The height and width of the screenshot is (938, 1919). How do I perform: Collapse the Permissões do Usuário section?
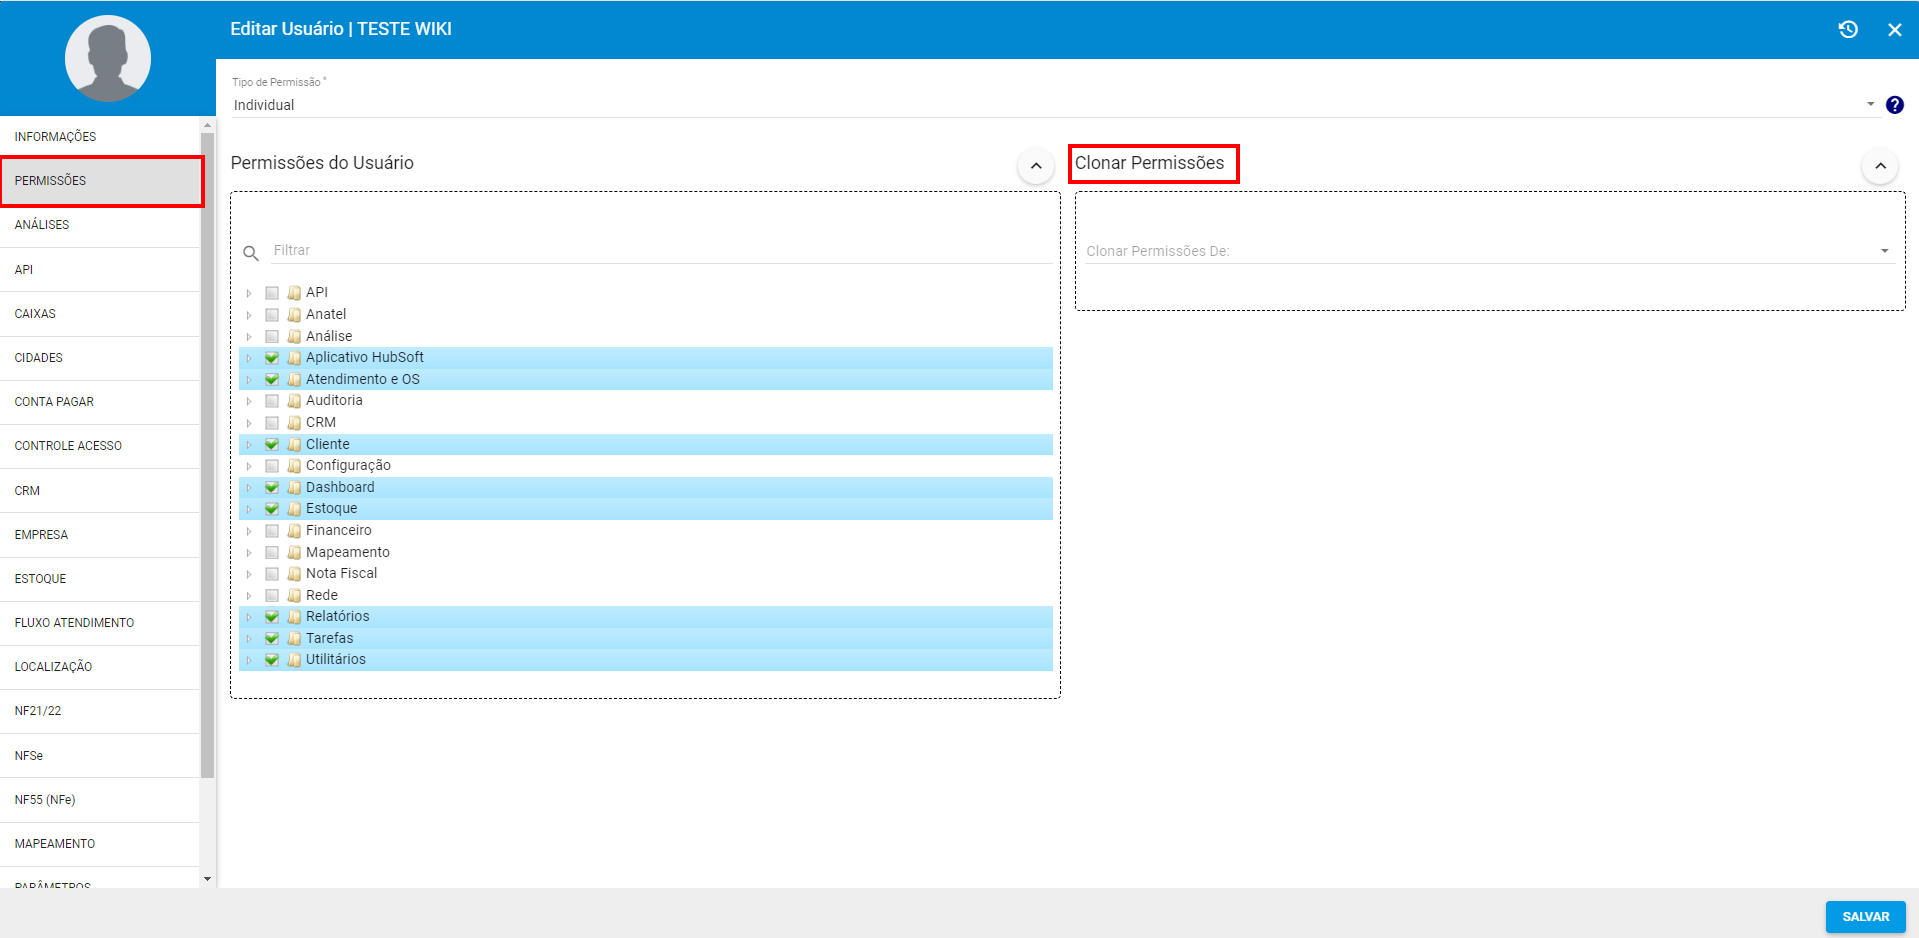point(1036,166)
